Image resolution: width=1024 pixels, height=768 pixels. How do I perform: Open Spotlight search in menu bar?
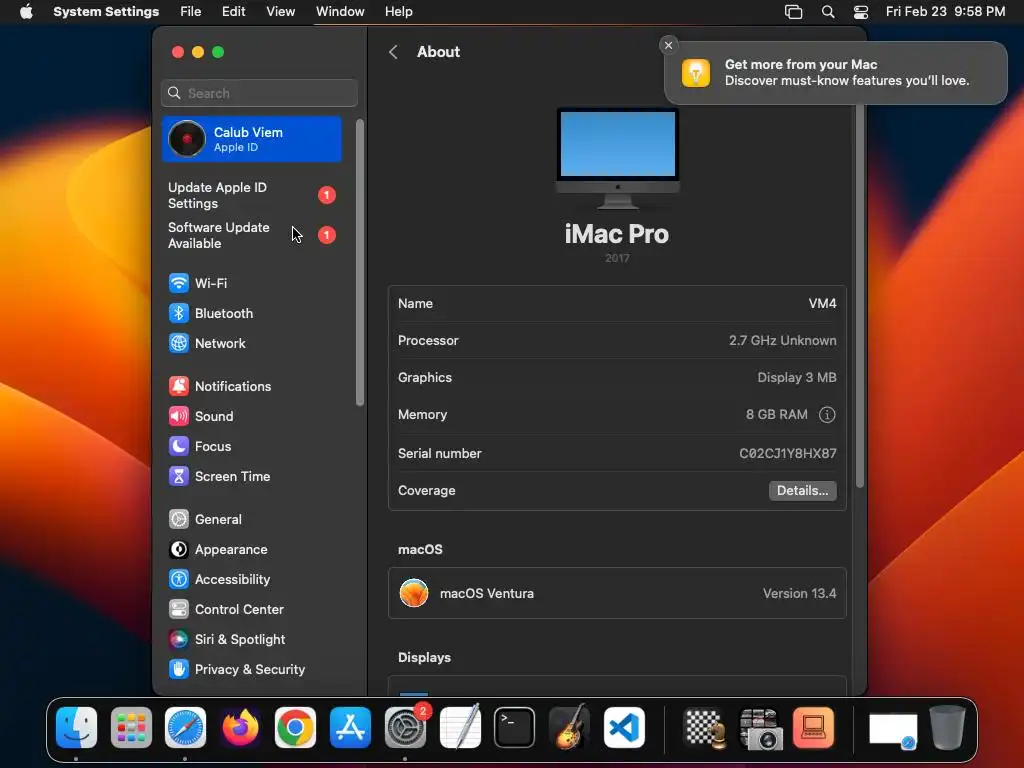pos(828,12)
